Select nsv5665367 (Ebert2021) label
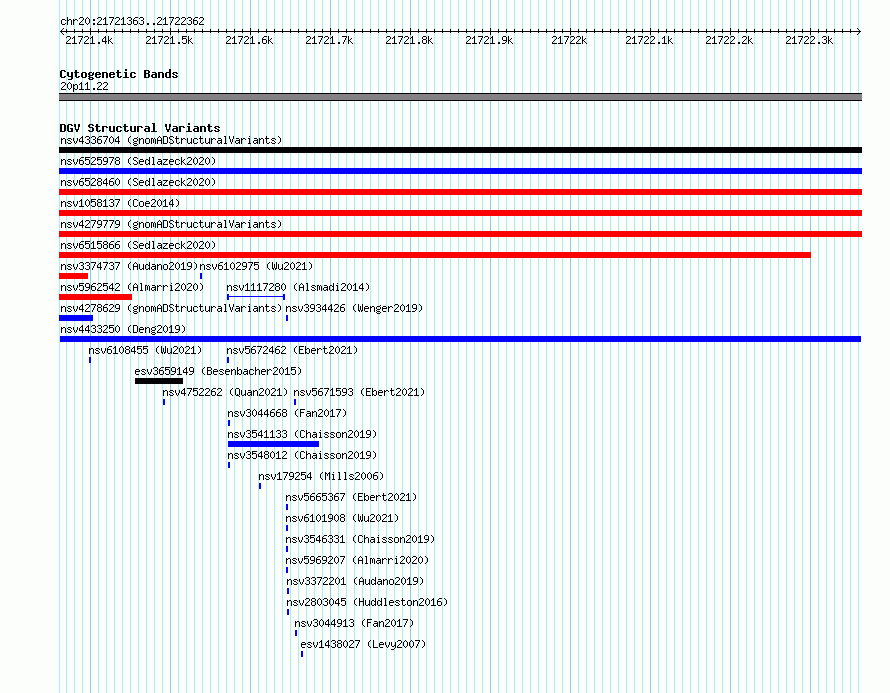 pyautogui.click(x=351, y=497)
